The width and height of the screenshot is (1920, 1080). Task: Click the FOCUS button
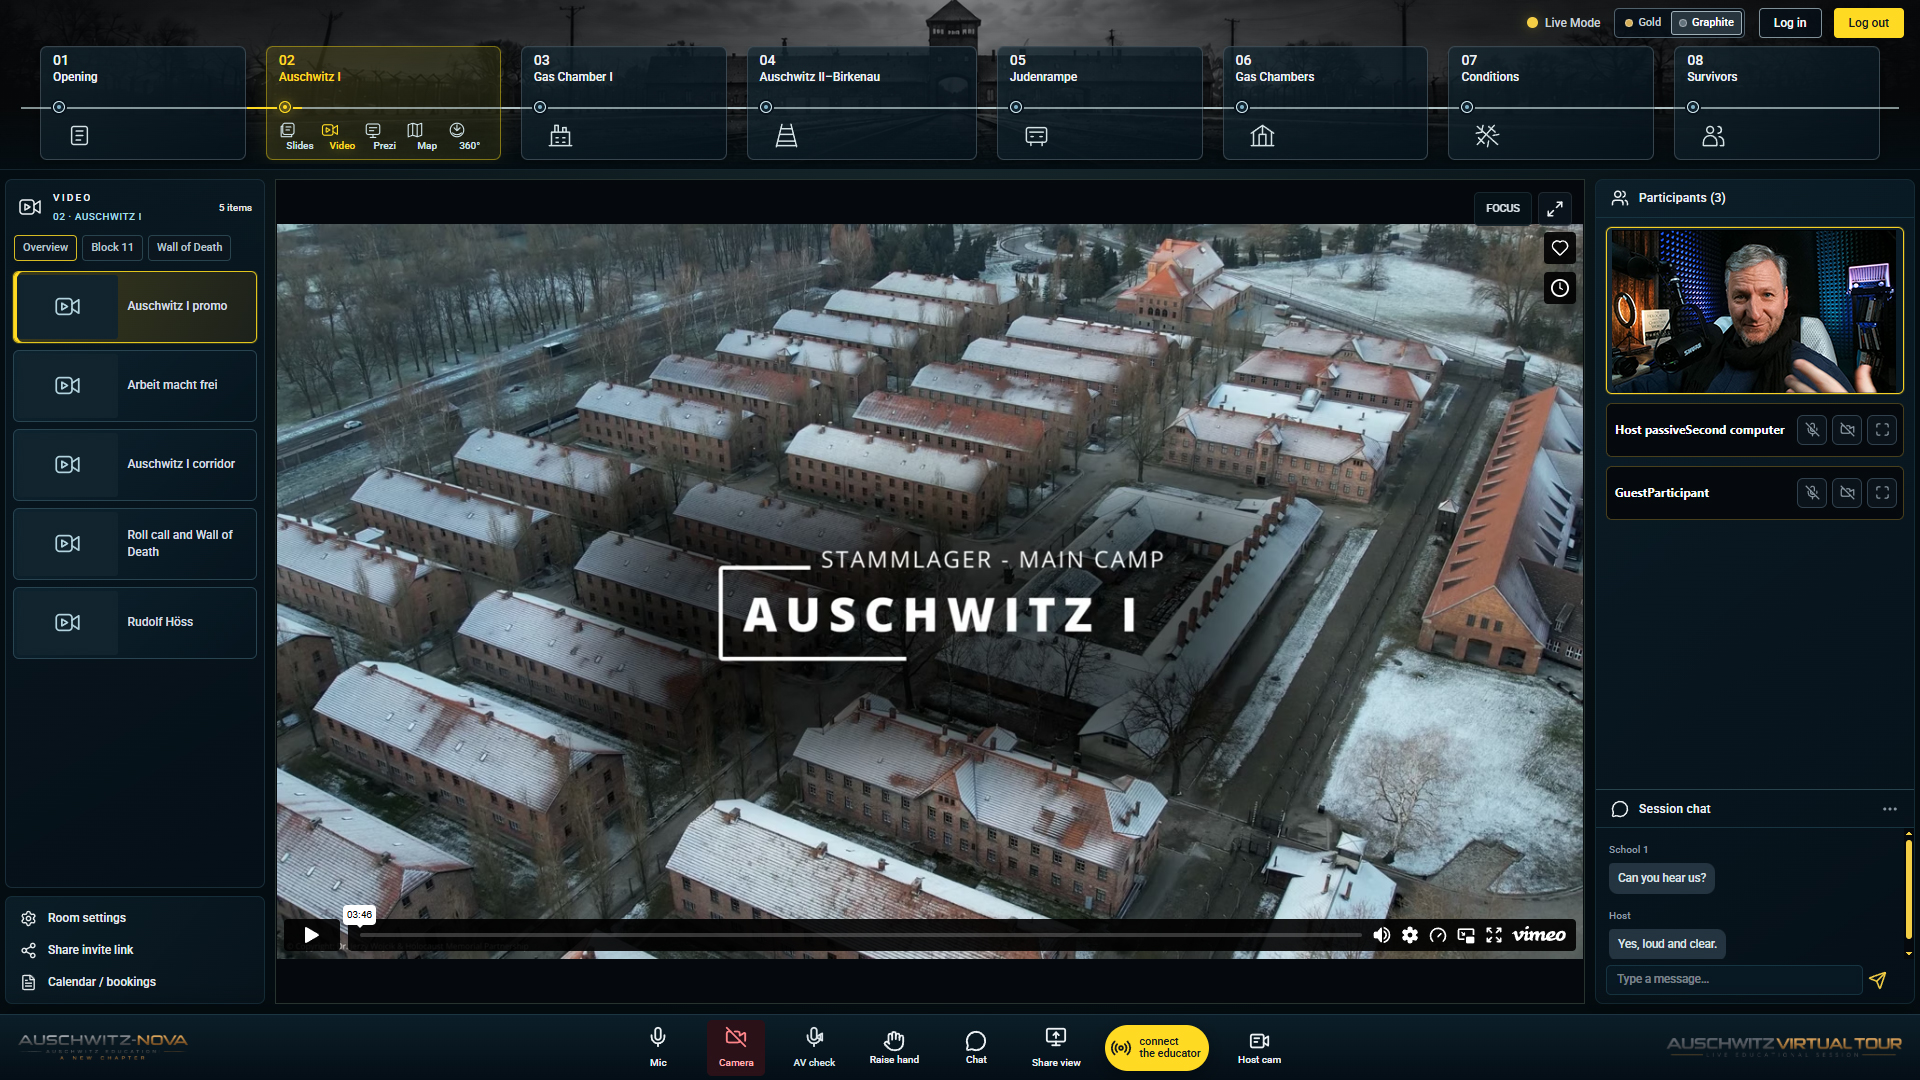coord(1502,208)
